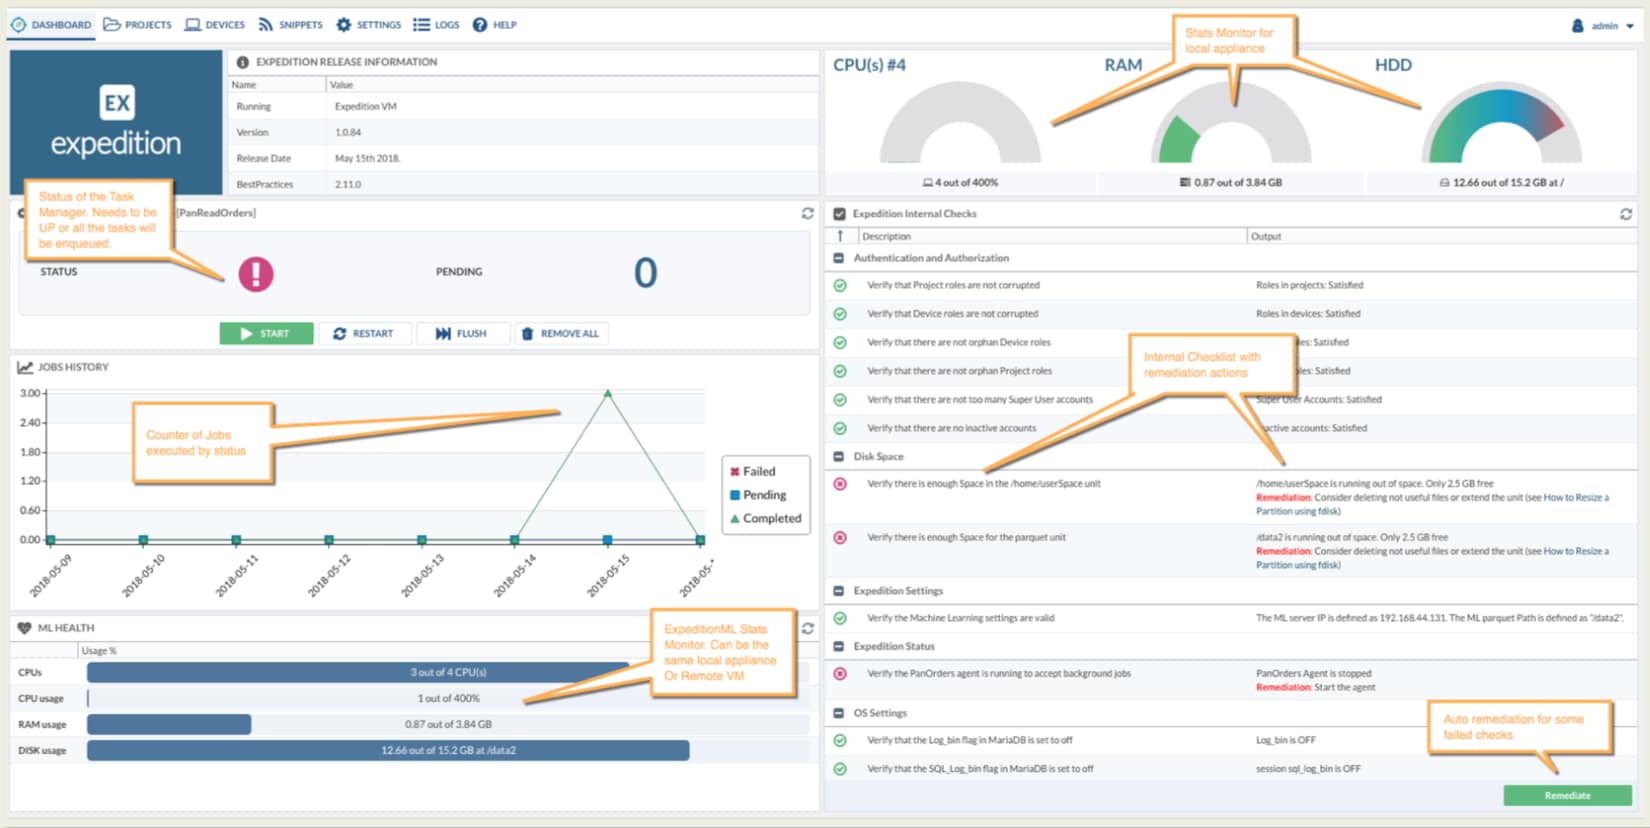Open the Help menu
Screen dimensions: 1650x828
pyautogui.click(x=495, y=25)
